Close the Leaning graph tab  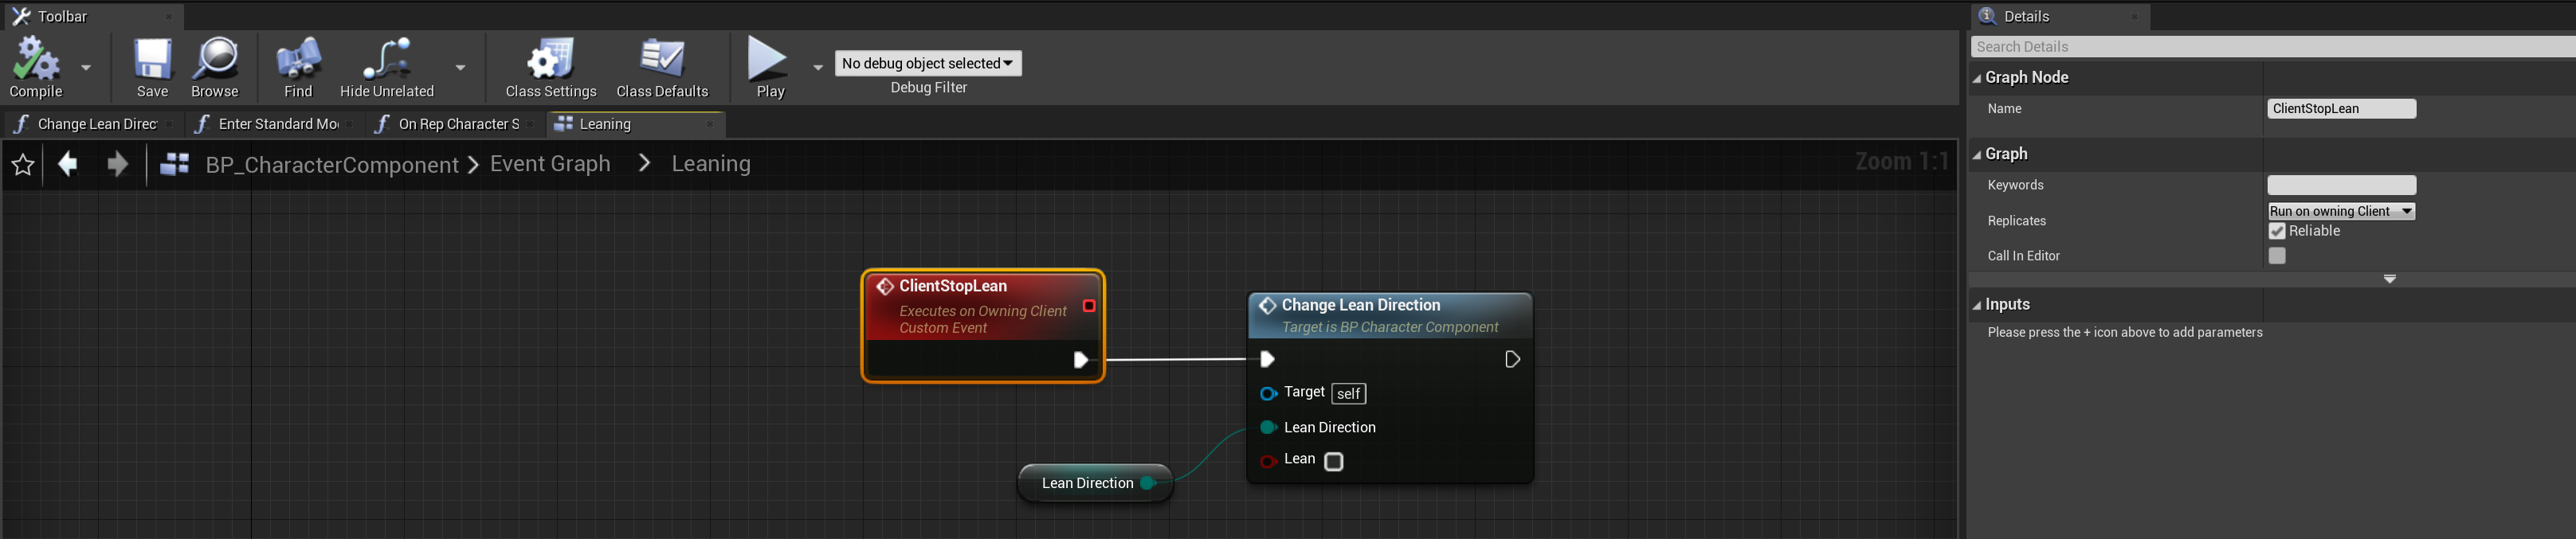(710, 124)
